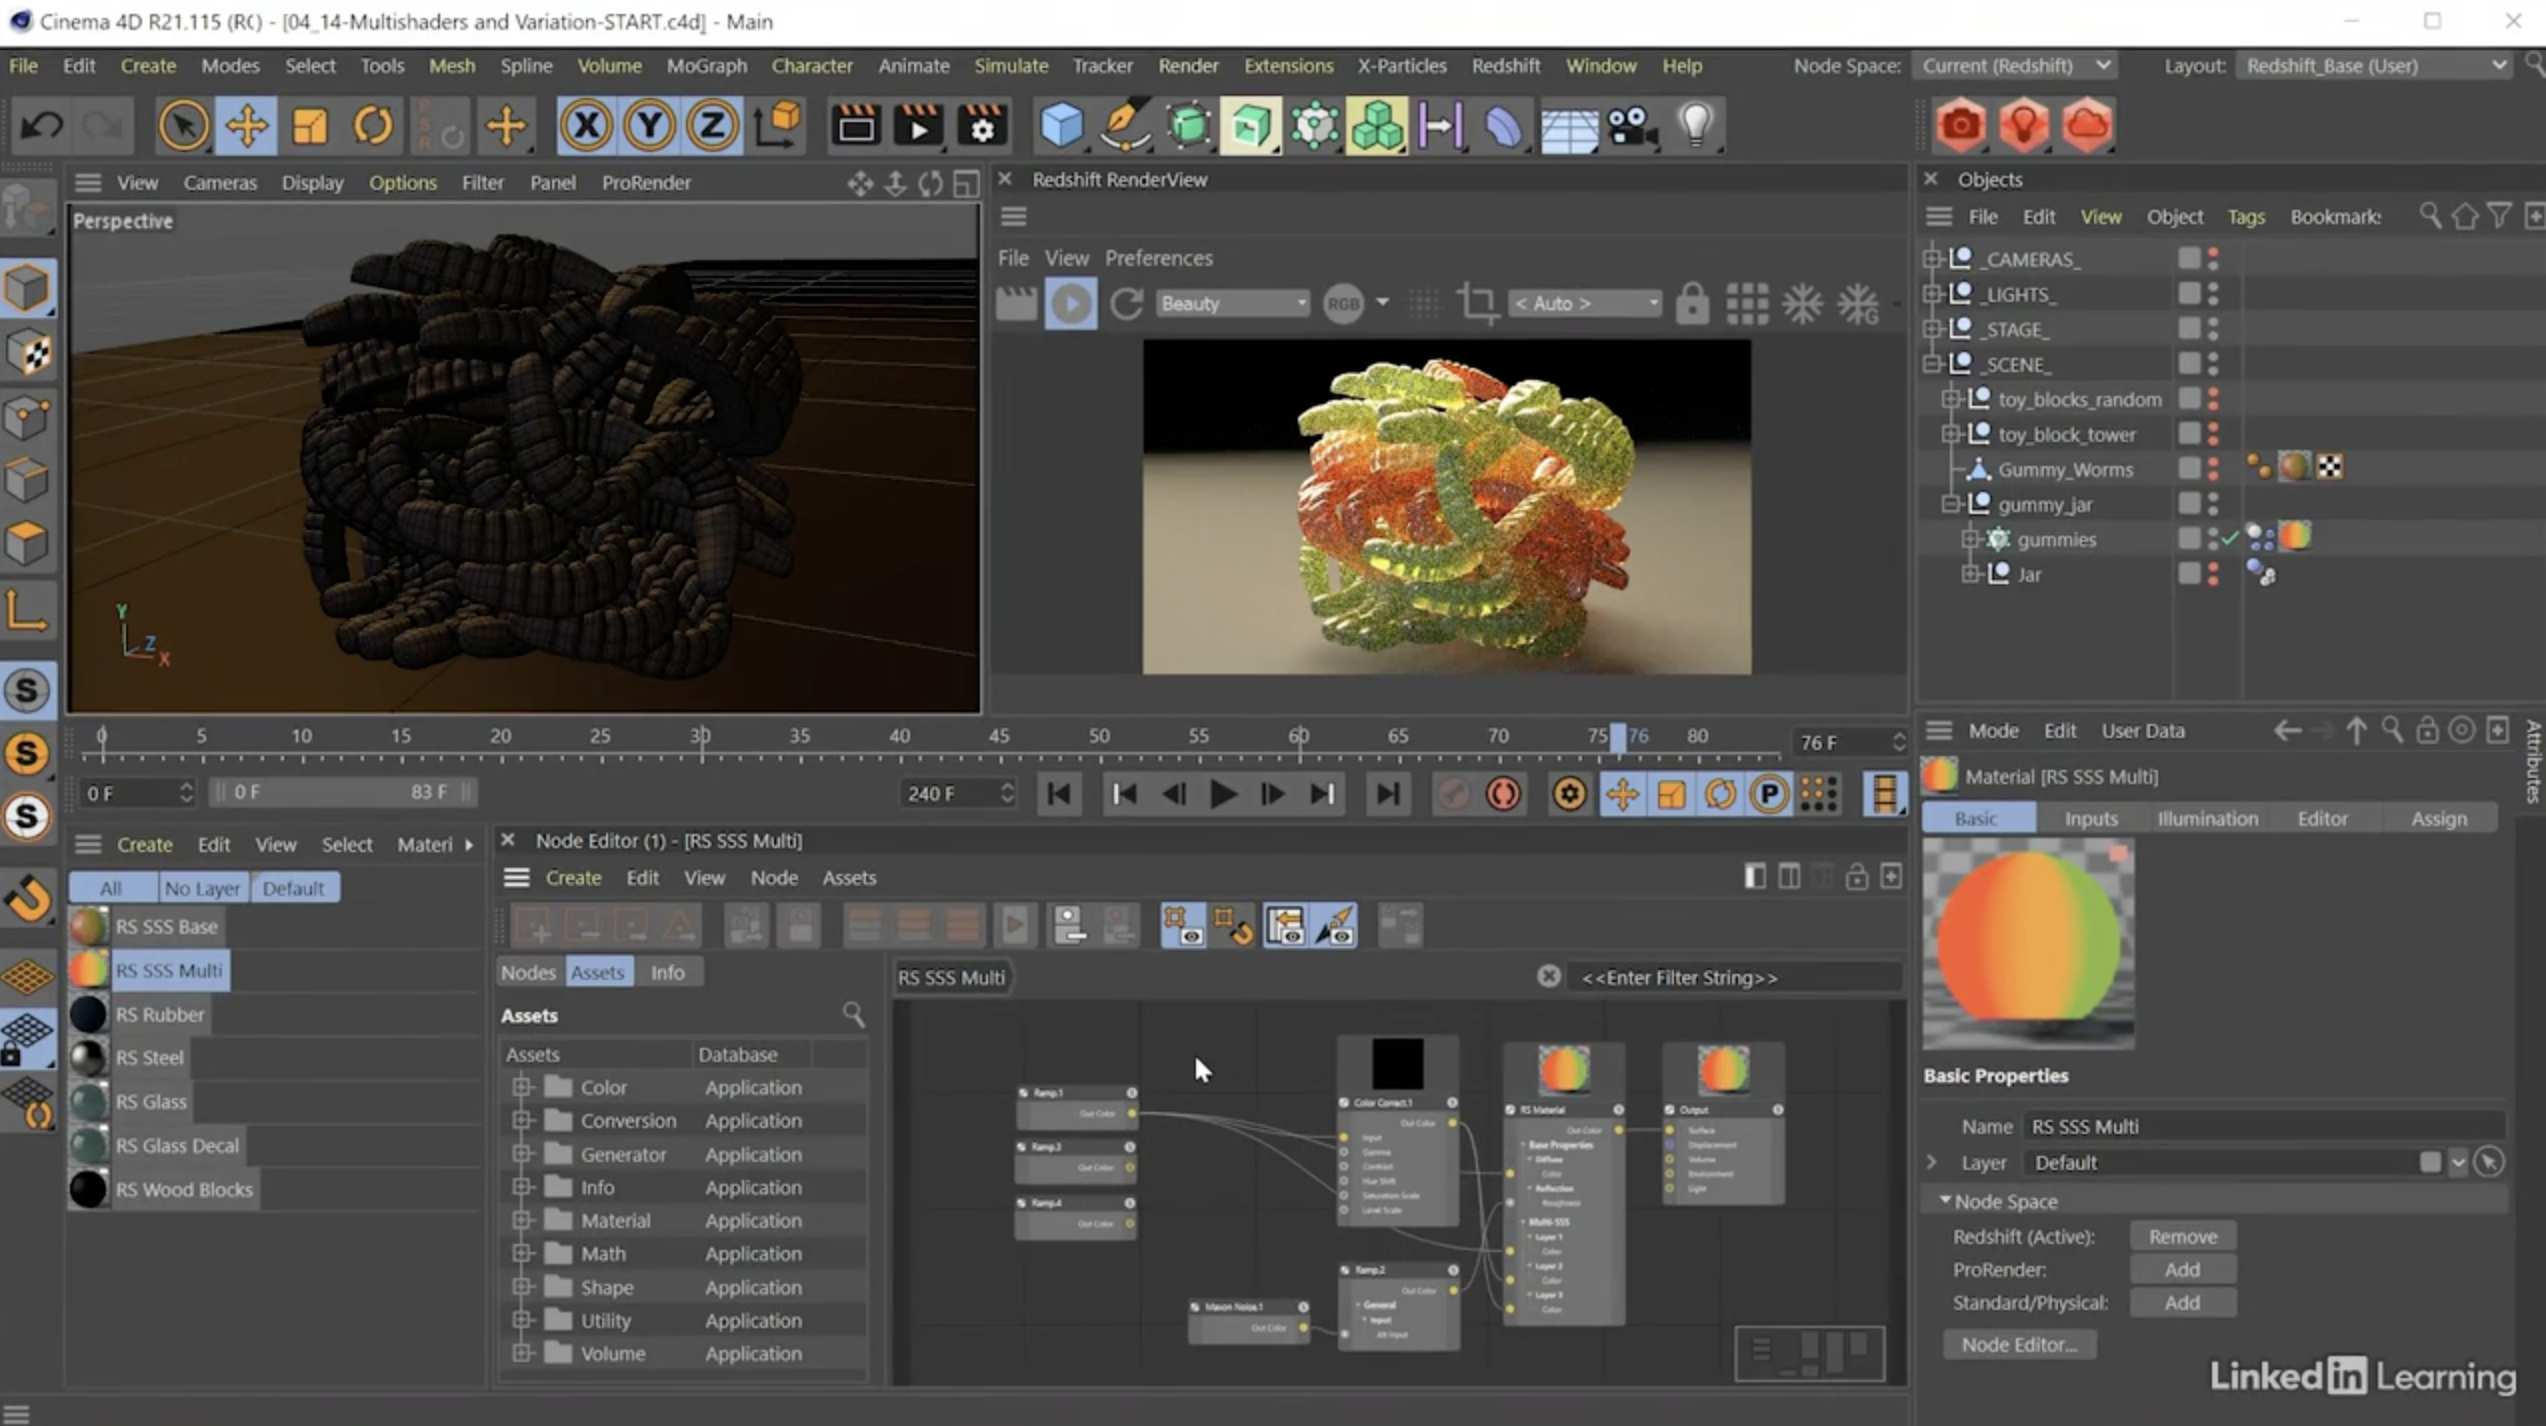Toggle the X axis lock
The image size is (2546, 1426).
click(586, 126)
